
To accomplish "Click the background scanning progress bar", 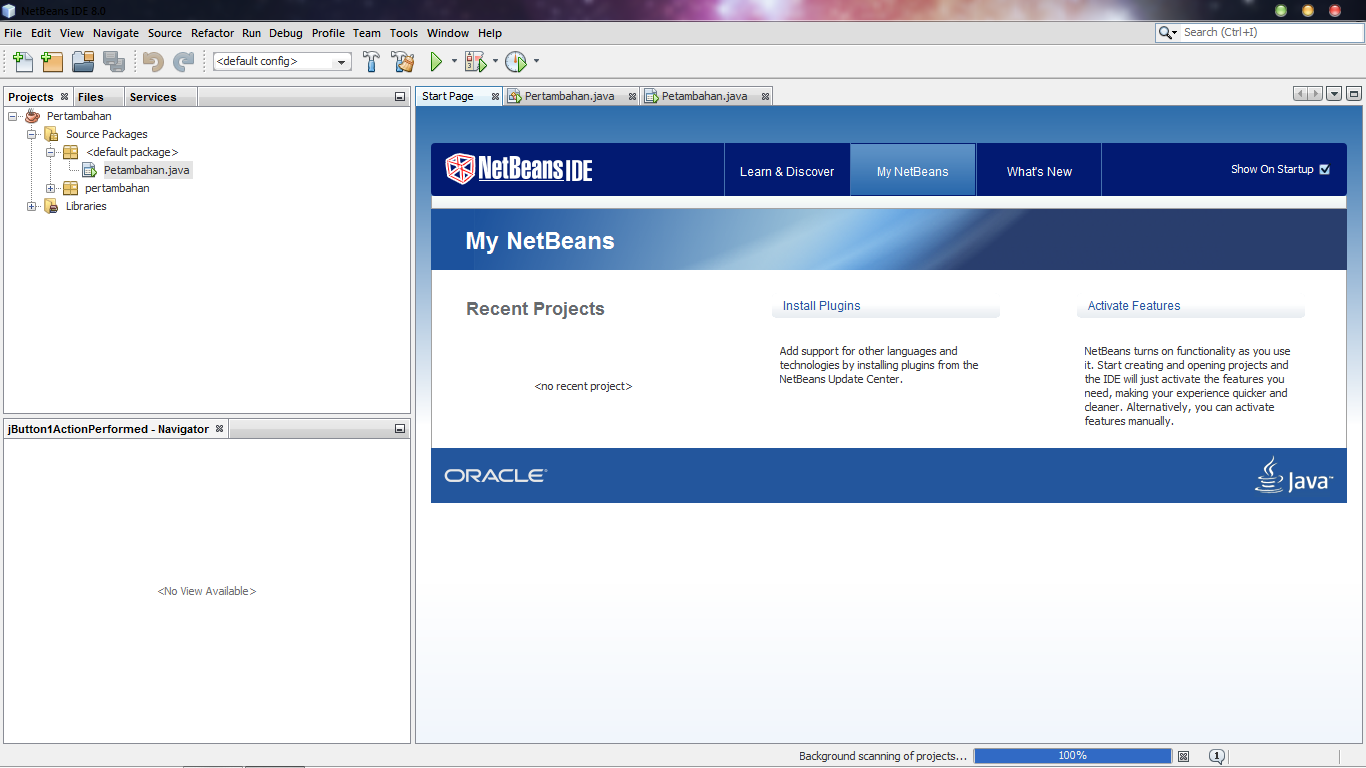I will click(x=1073, y=756).
